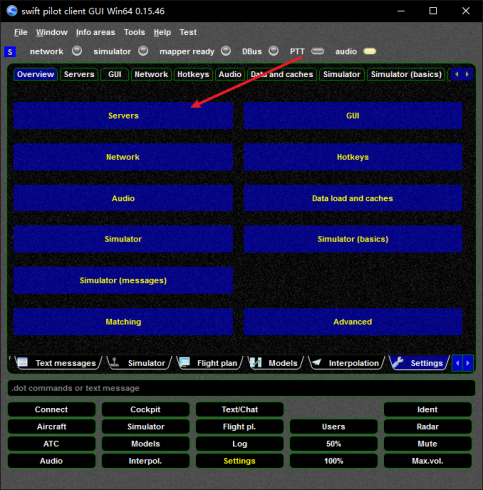Open the Test menu

pyautogui.click(x=188, y=32)
